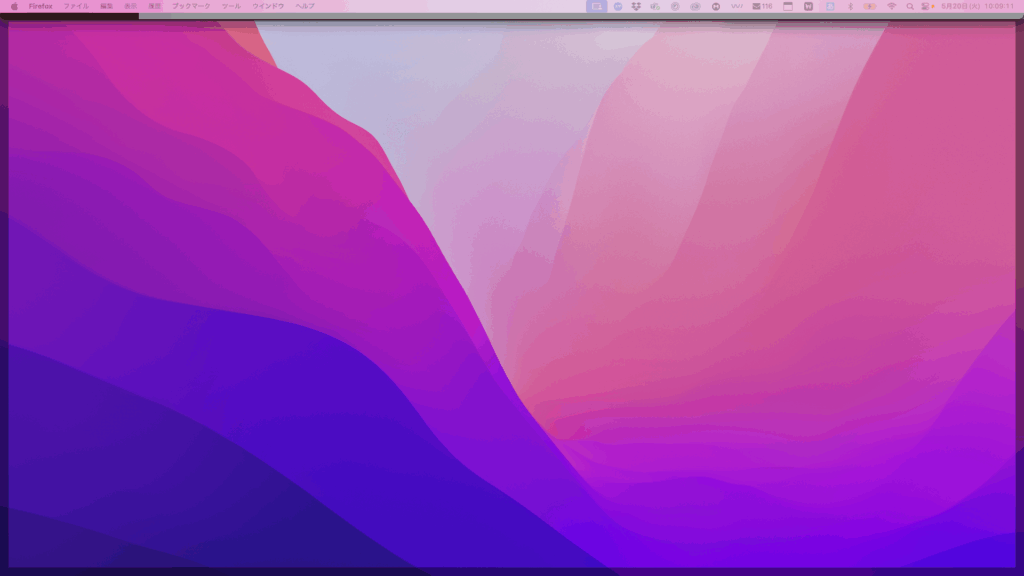Show battery status from menu bar
This screenshot has height=576, width=1024.
pos(869,6)
